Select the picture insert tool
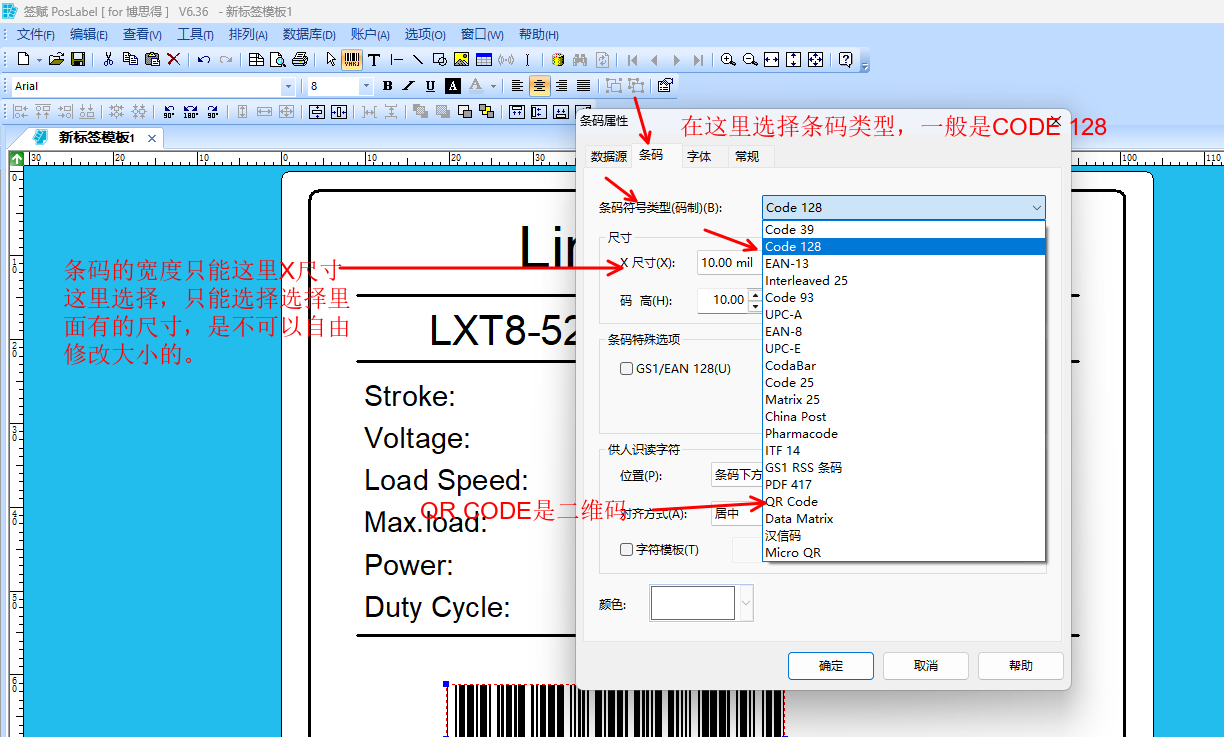This screenshot has height=737, width=1224. pyautogui.click(x=461, y=60)
